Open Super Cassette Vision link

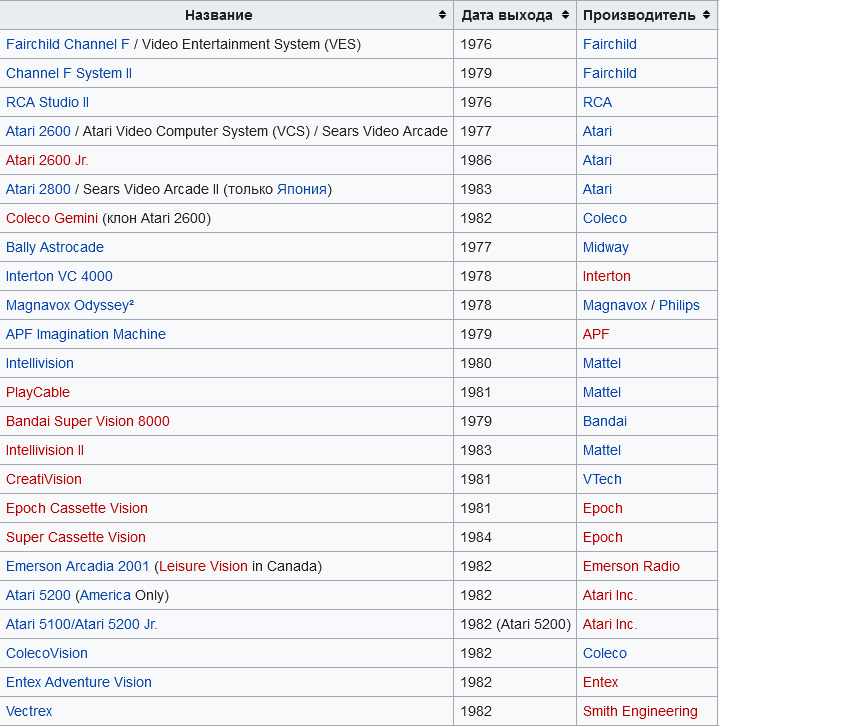click(x=76, y=537)
